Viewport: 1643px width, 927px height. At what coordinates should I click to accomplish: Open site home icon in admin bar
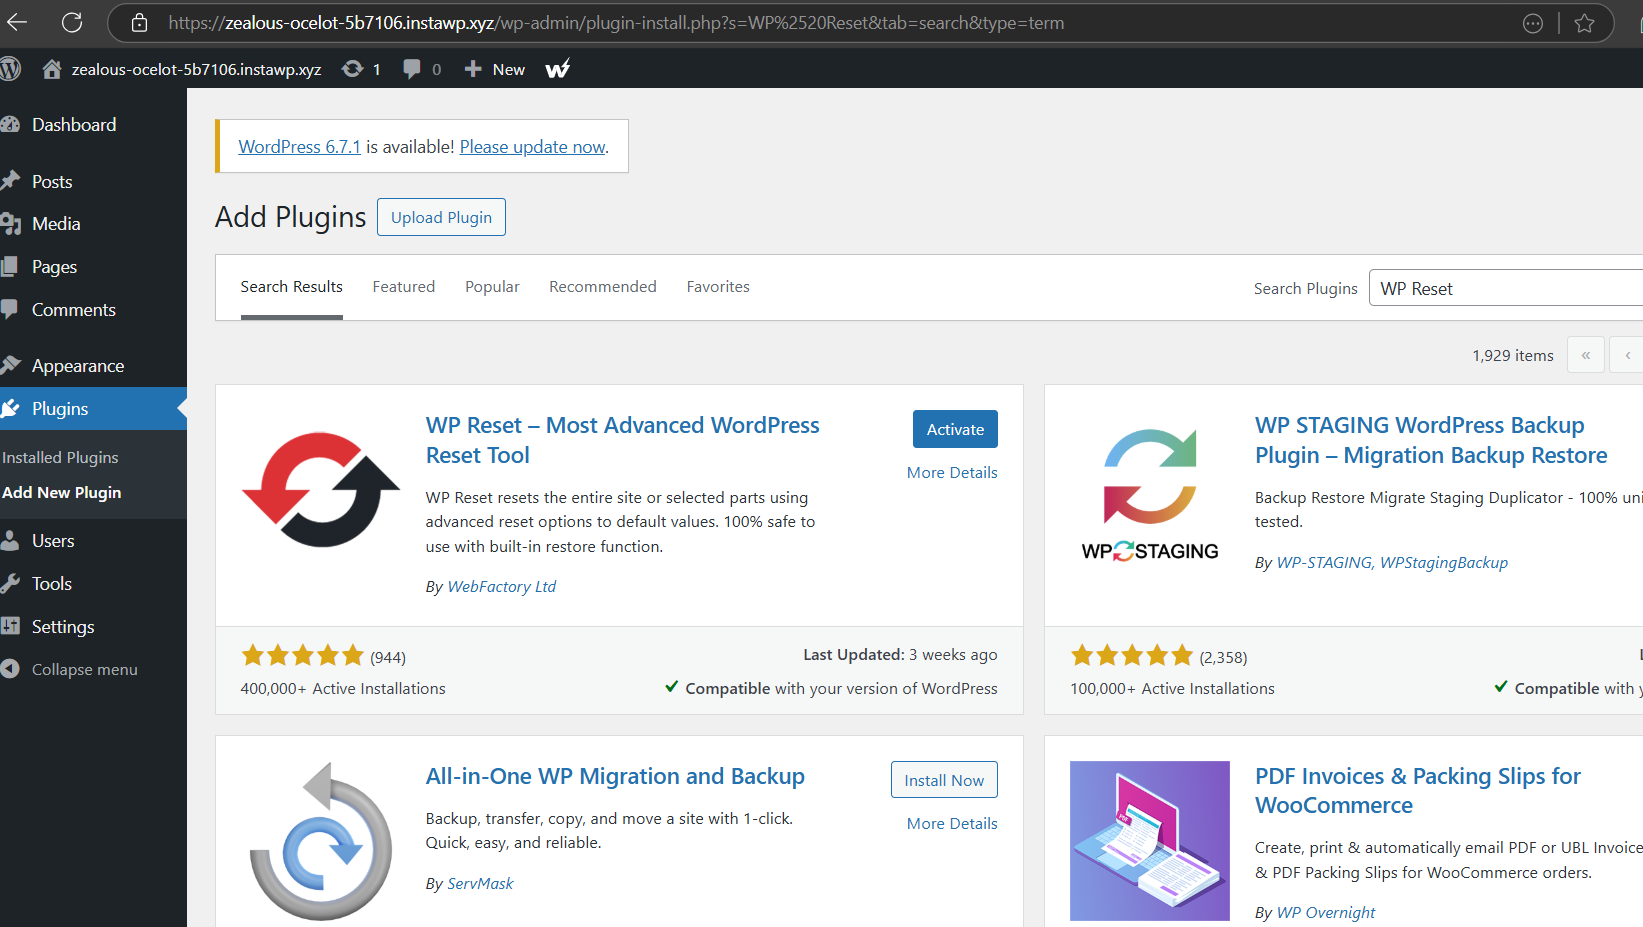point(52,69)
